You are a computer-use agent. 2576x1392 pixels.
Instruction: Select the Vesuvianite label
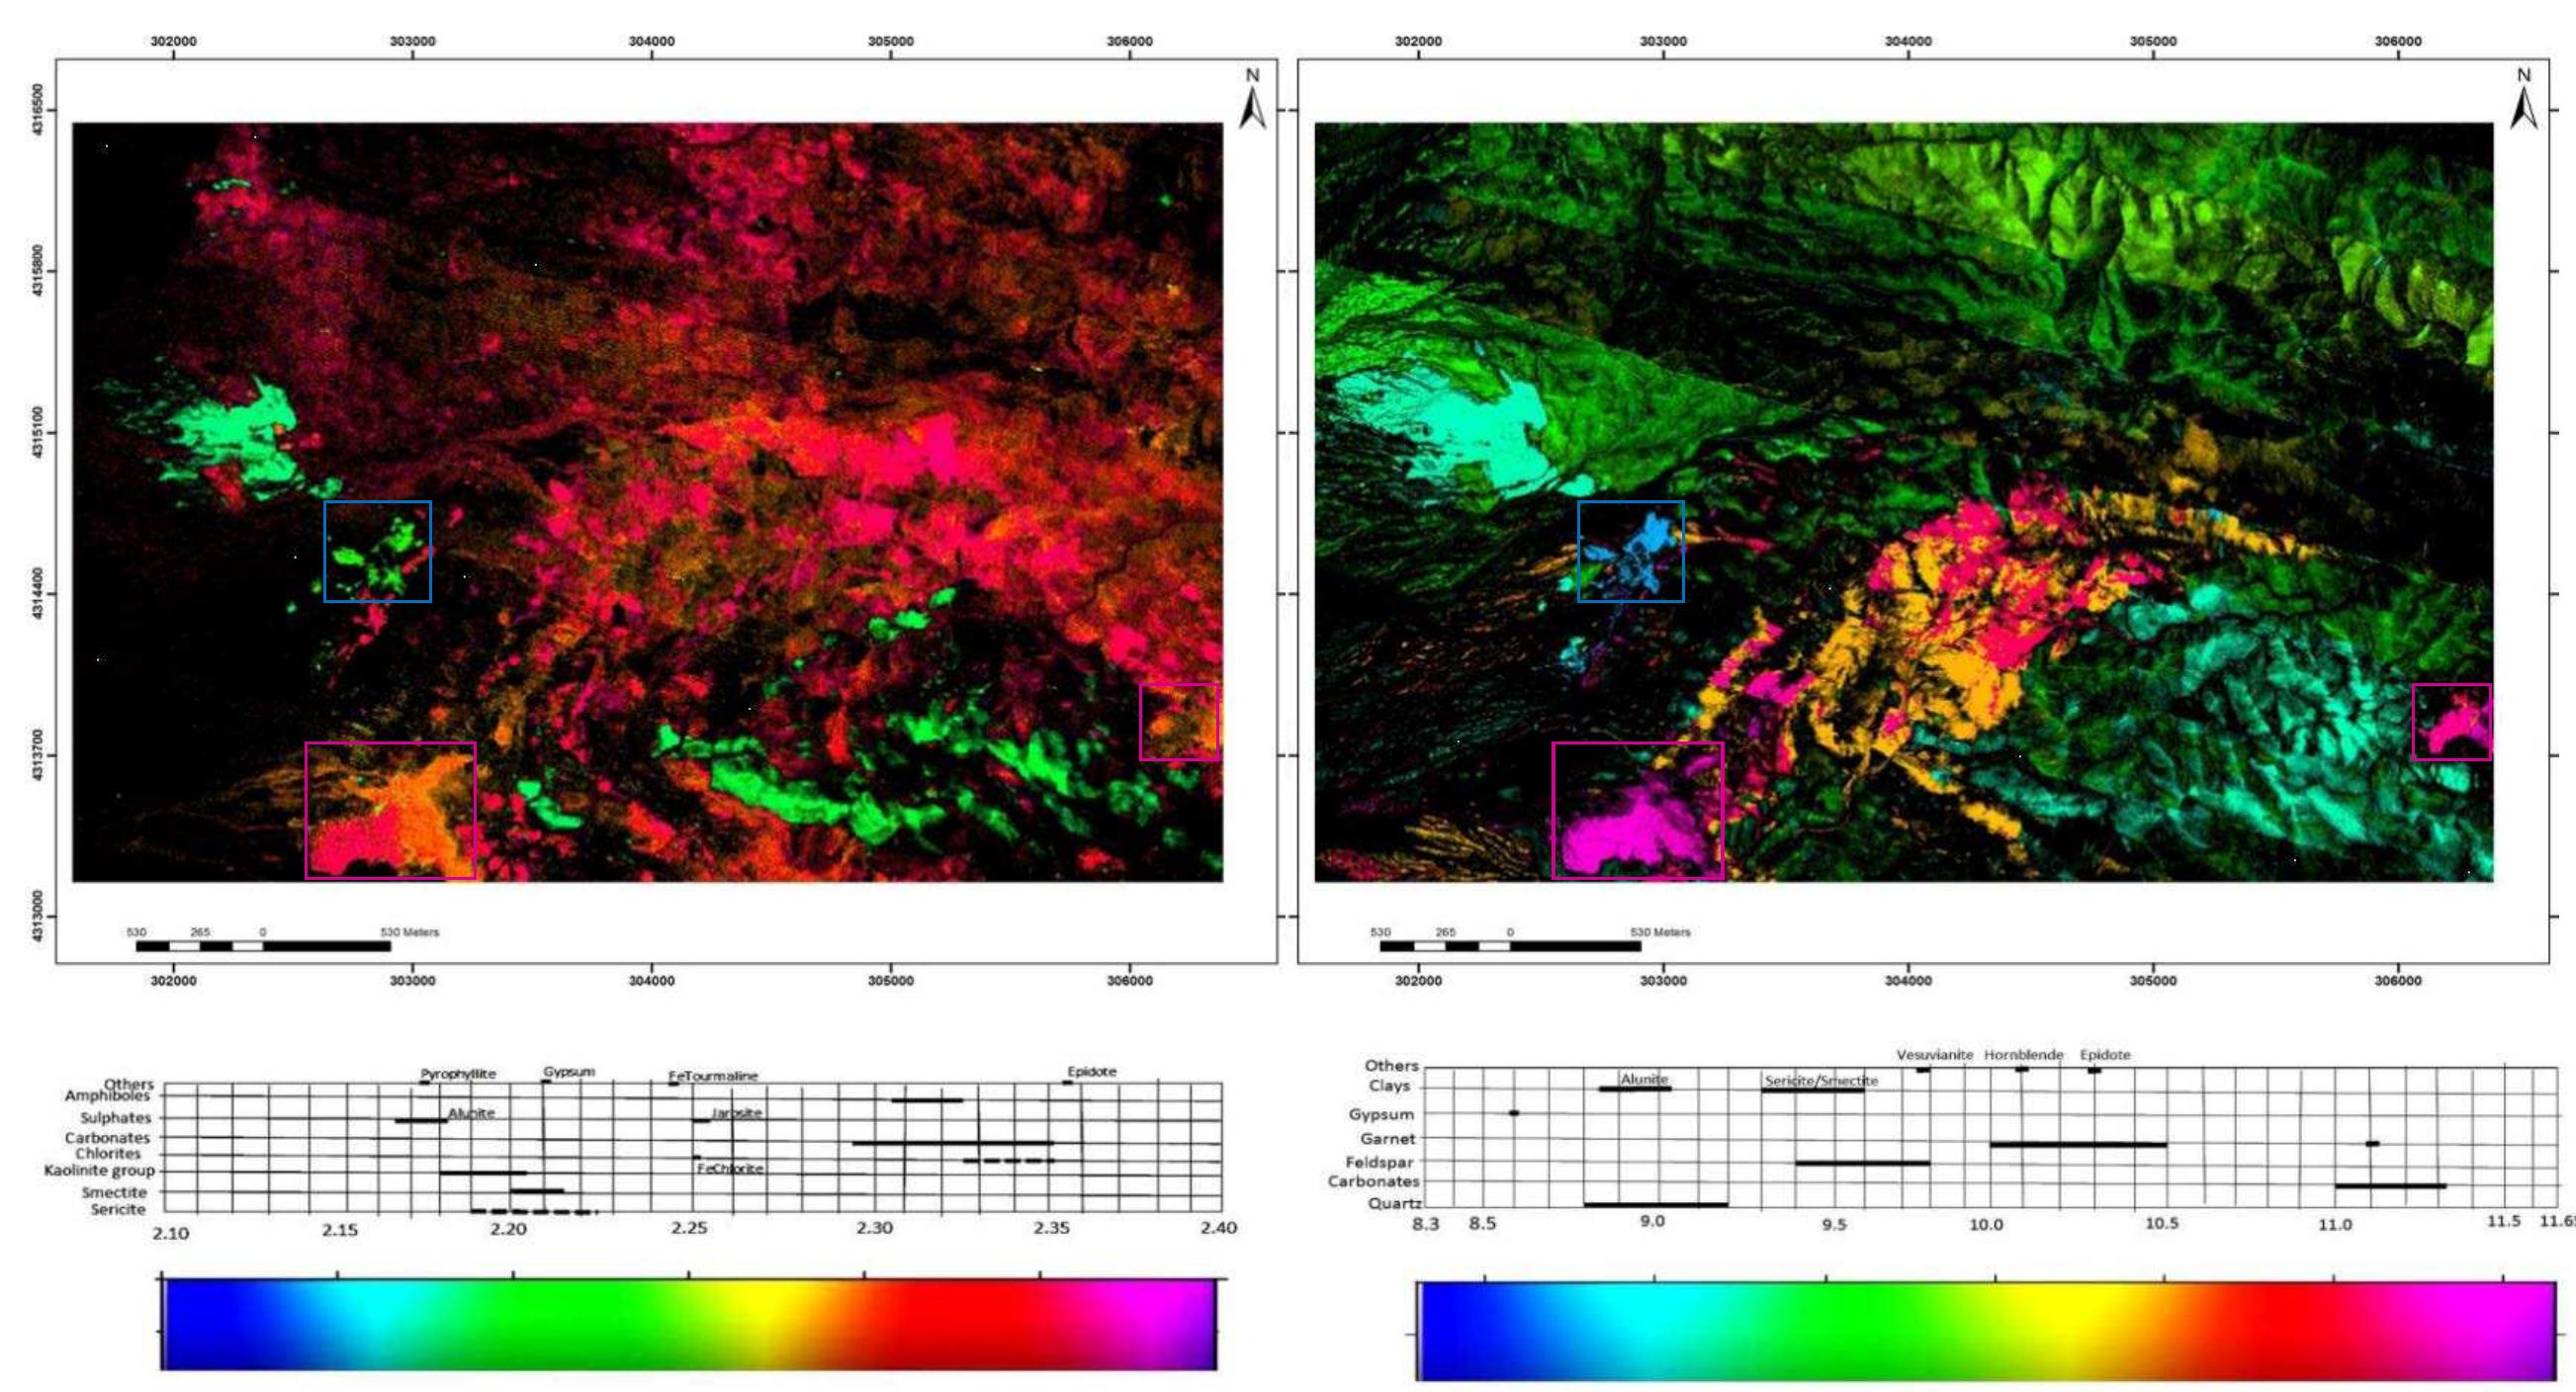(x=1935, y=1055)
